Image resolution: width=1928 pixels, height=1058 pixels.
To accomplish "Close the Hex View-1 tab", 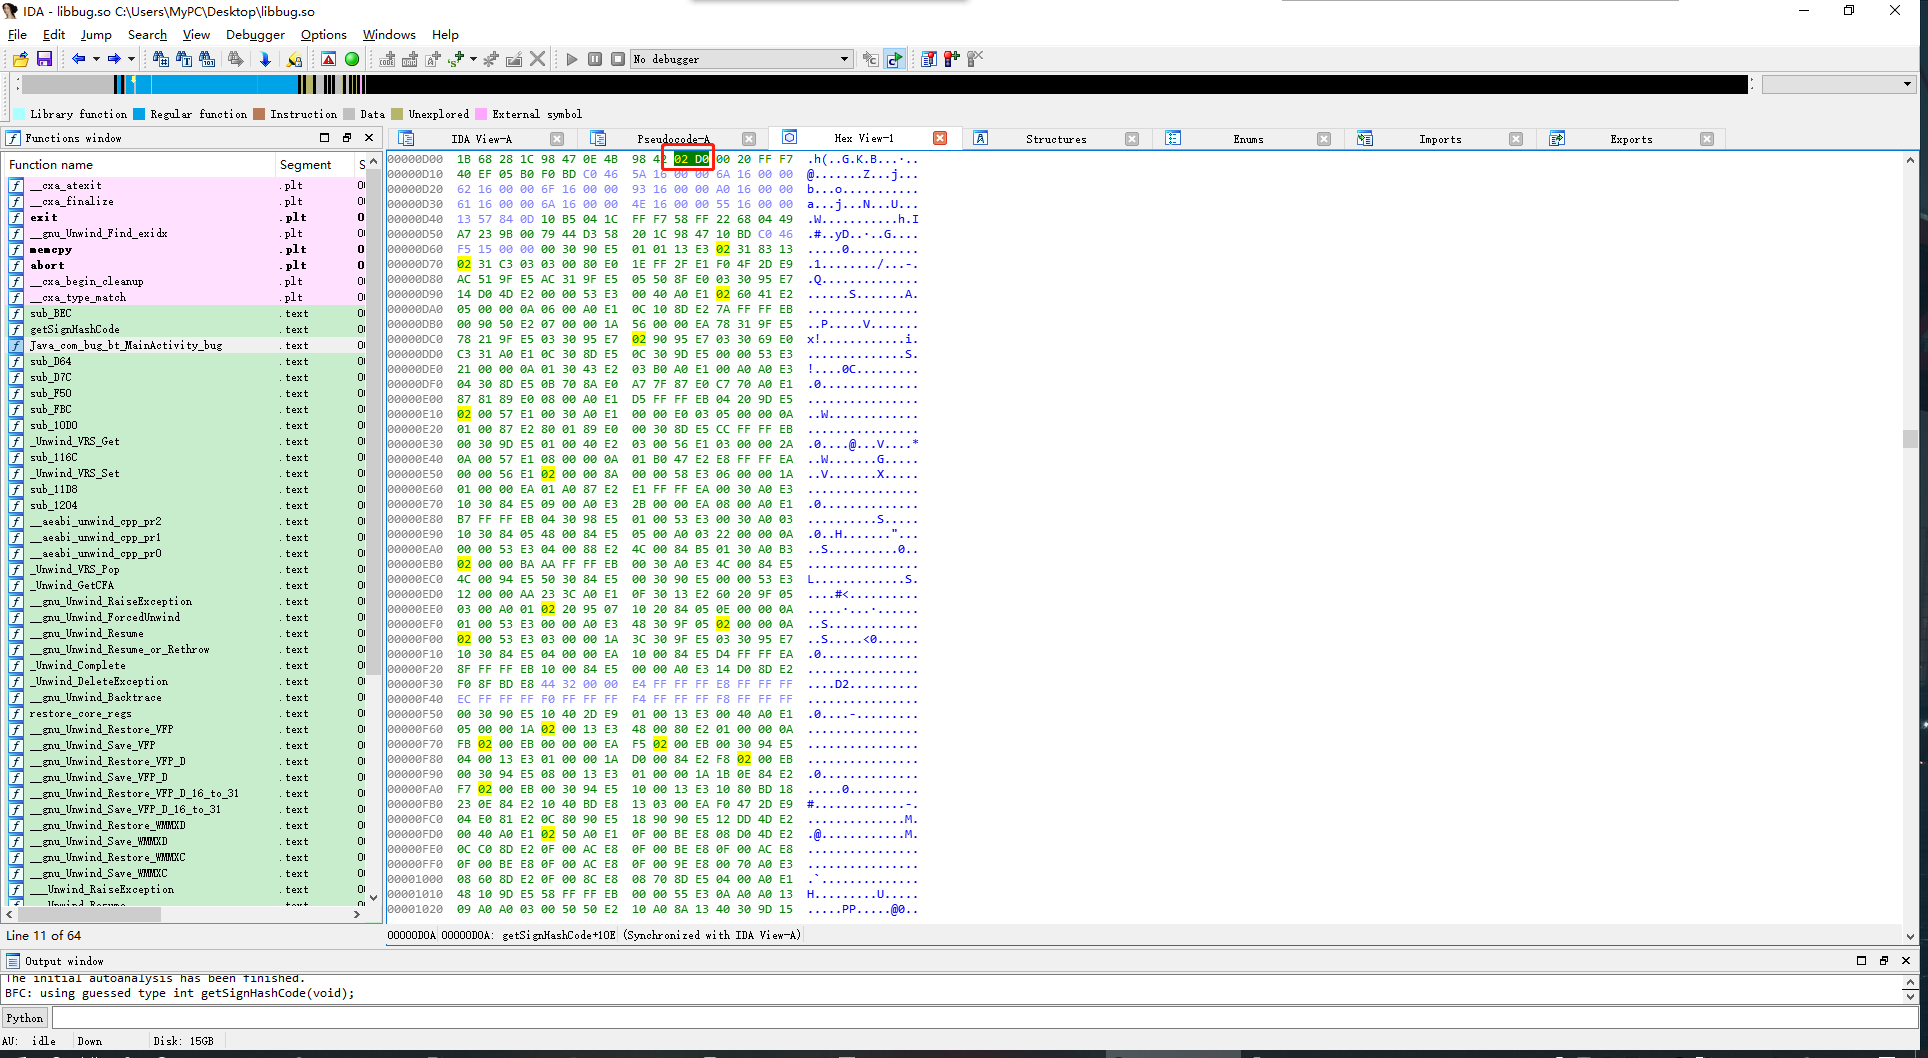I will point(940,138).
